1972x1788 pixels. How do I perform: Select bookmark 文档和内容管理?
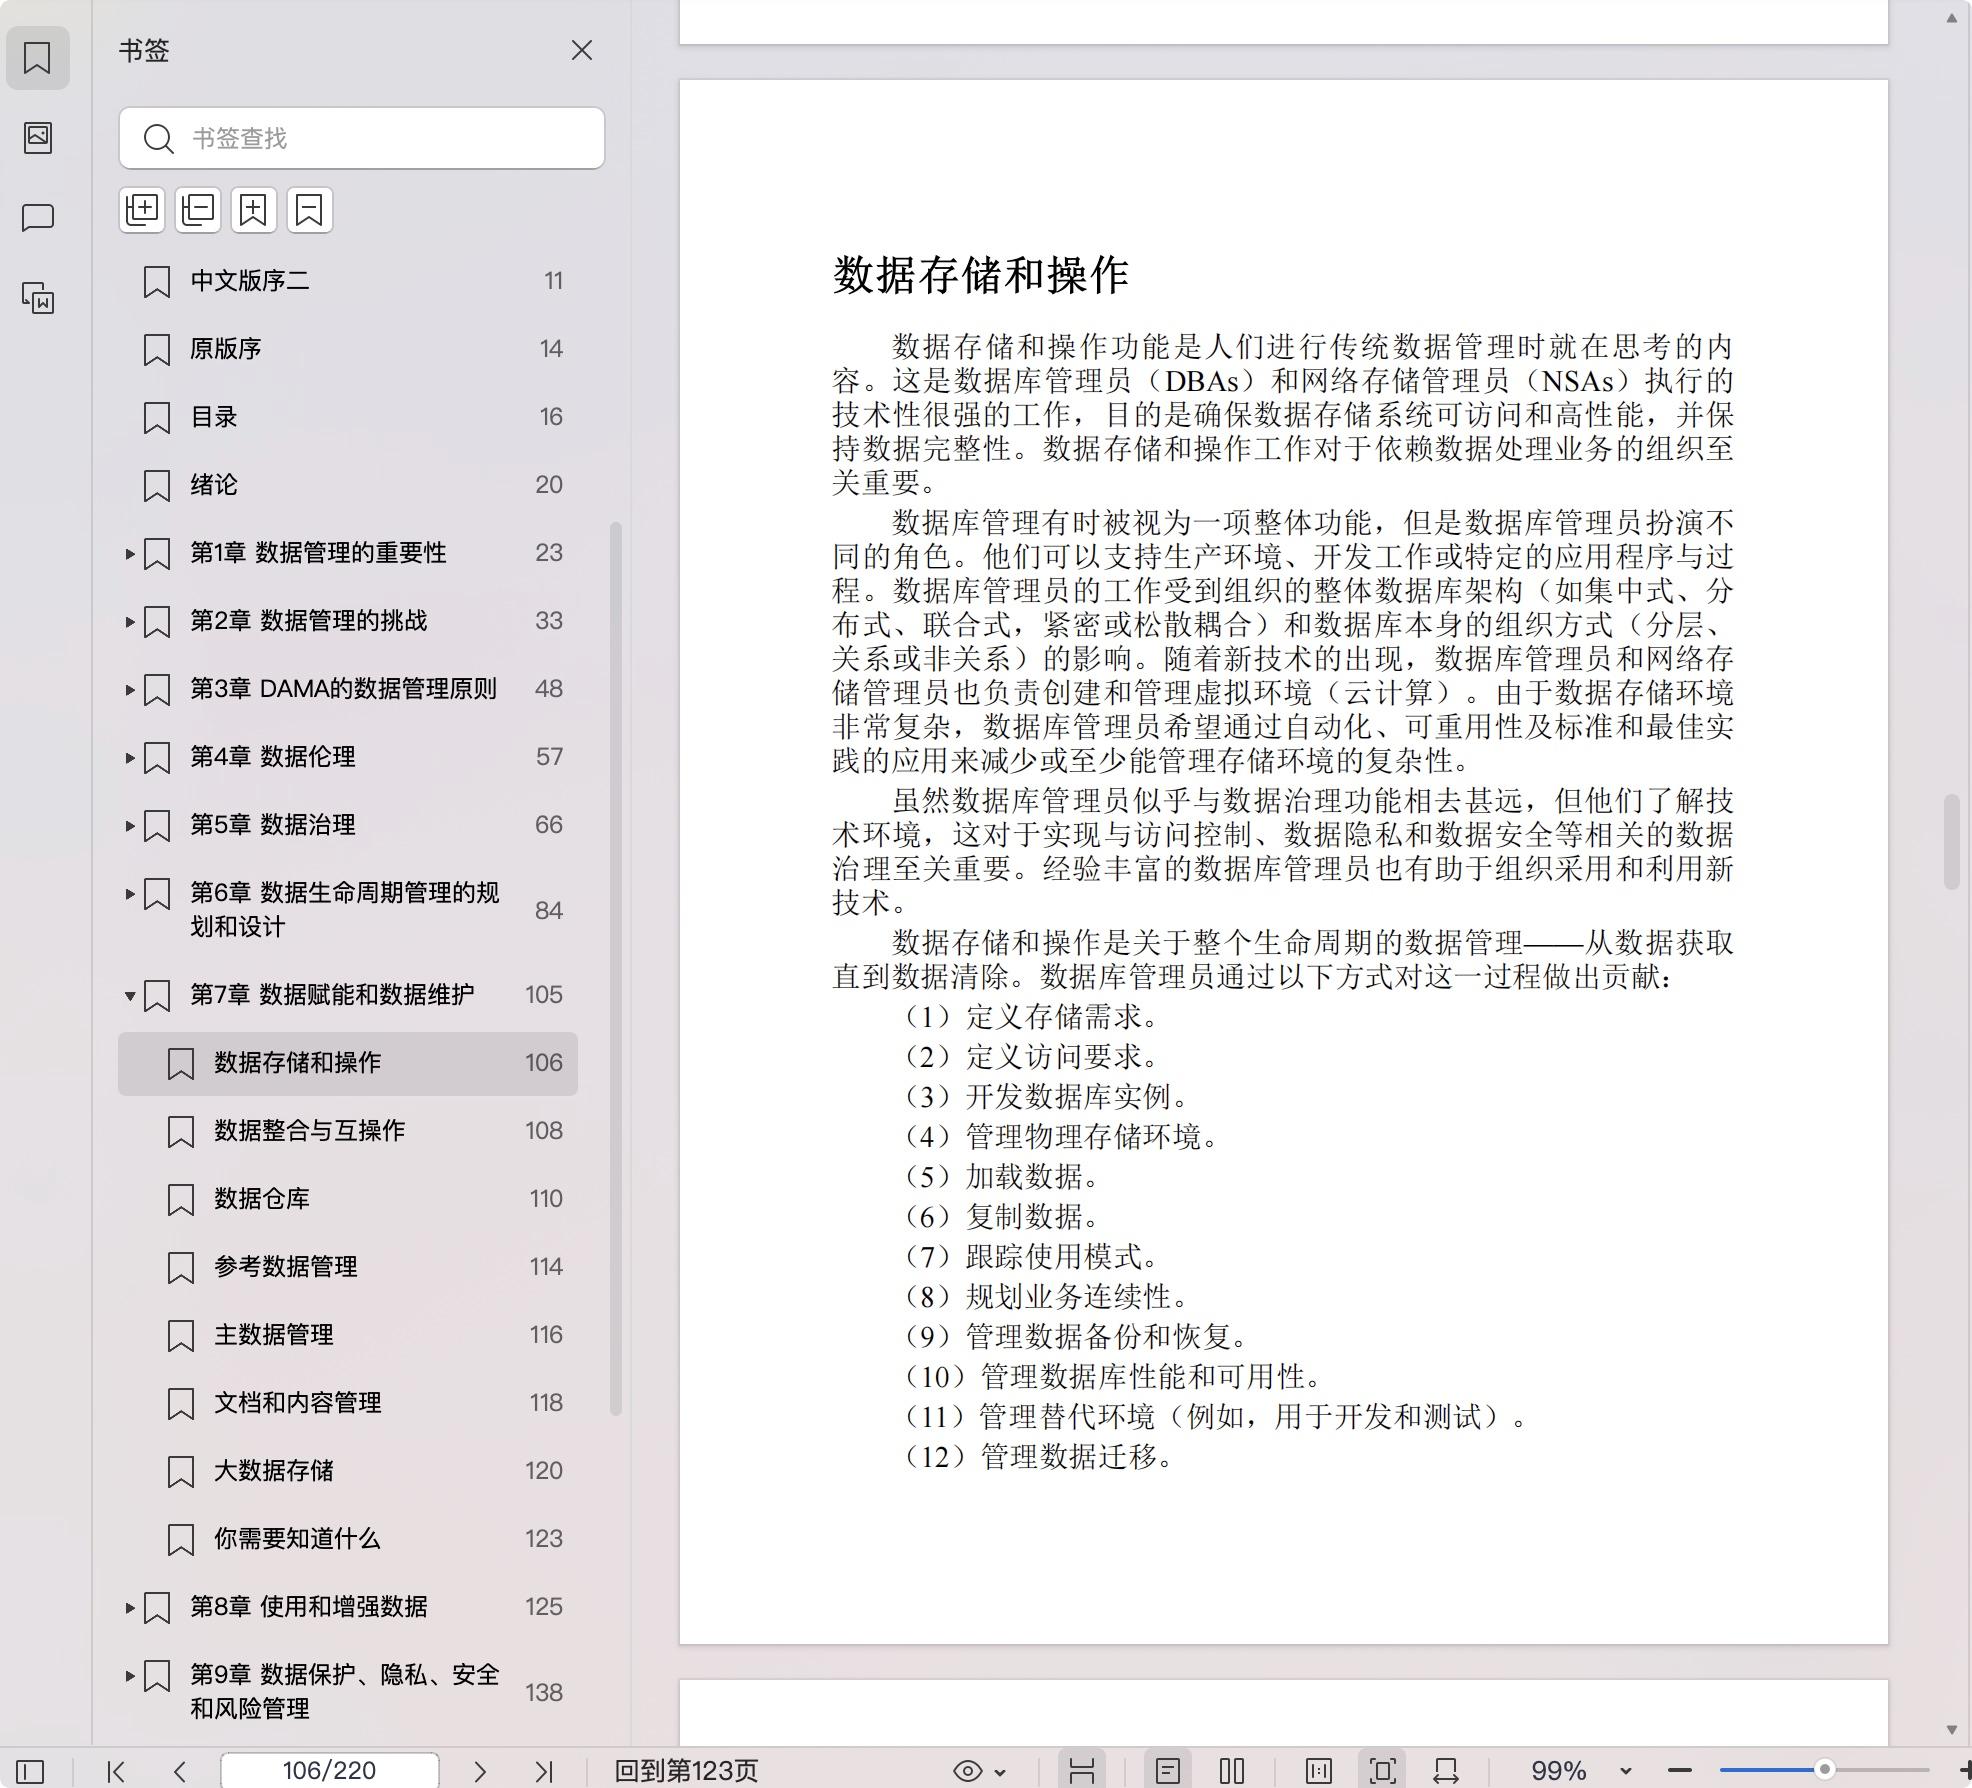[x=348, y=1403]
